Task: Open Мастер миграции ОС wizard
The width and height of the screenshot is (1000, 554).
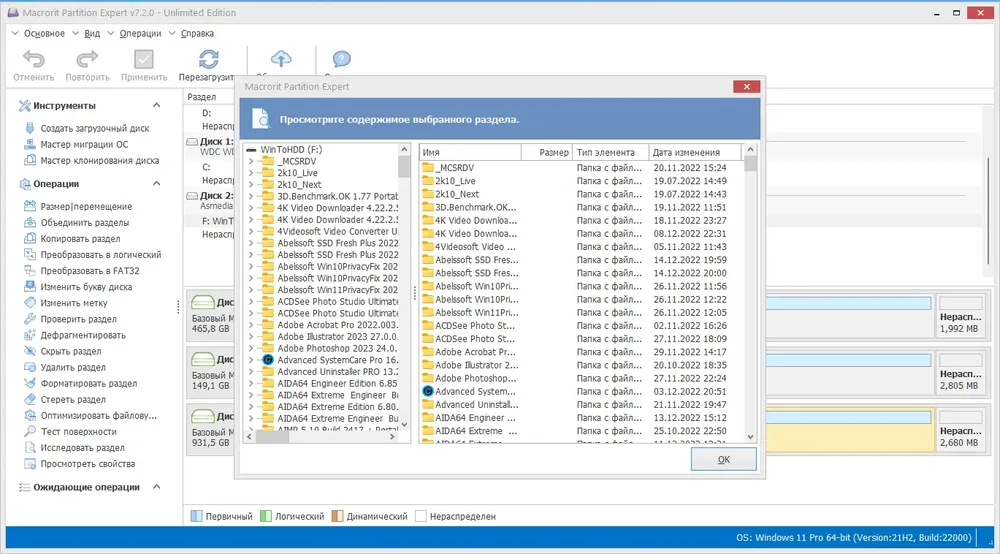Action: [x=84, y=144]
